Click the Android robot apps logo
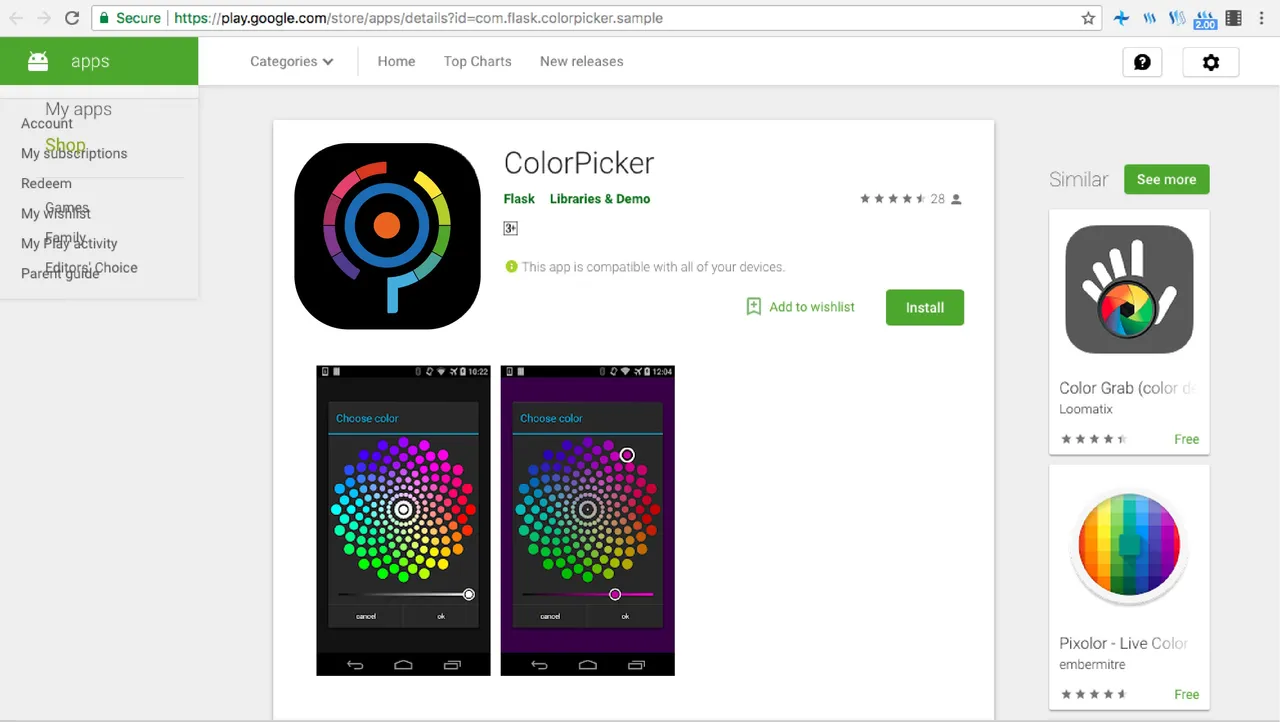The width and height of the screenshot is (1280, 722). tap(38, 61)
